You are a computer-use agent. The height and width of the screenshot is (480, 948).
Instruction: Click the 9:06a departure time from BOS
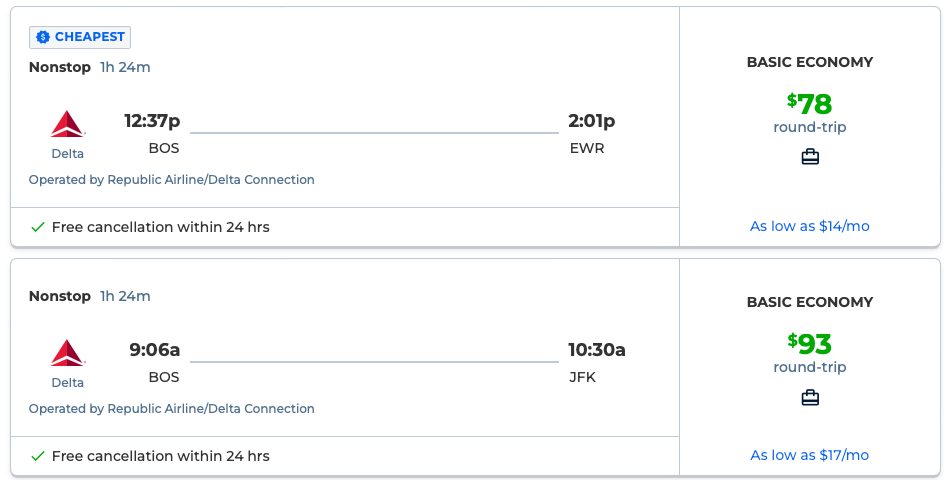[154, 350]
